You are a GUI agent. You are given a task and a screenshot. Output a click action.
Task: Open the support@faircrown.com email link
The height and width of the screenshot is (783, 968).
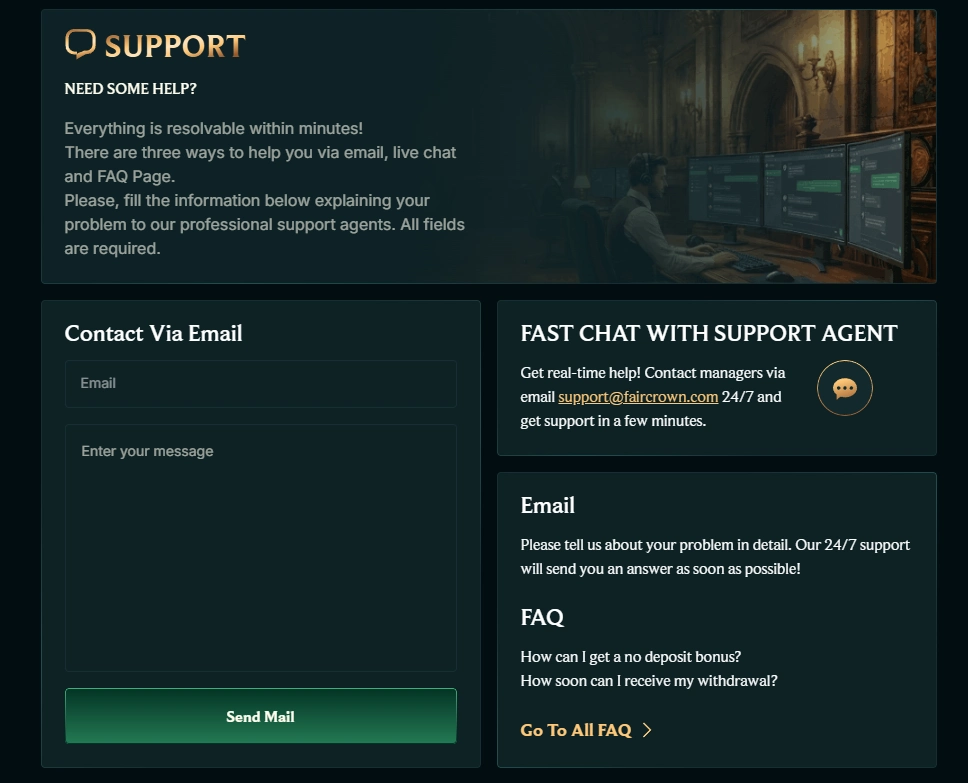coord(638,397)
